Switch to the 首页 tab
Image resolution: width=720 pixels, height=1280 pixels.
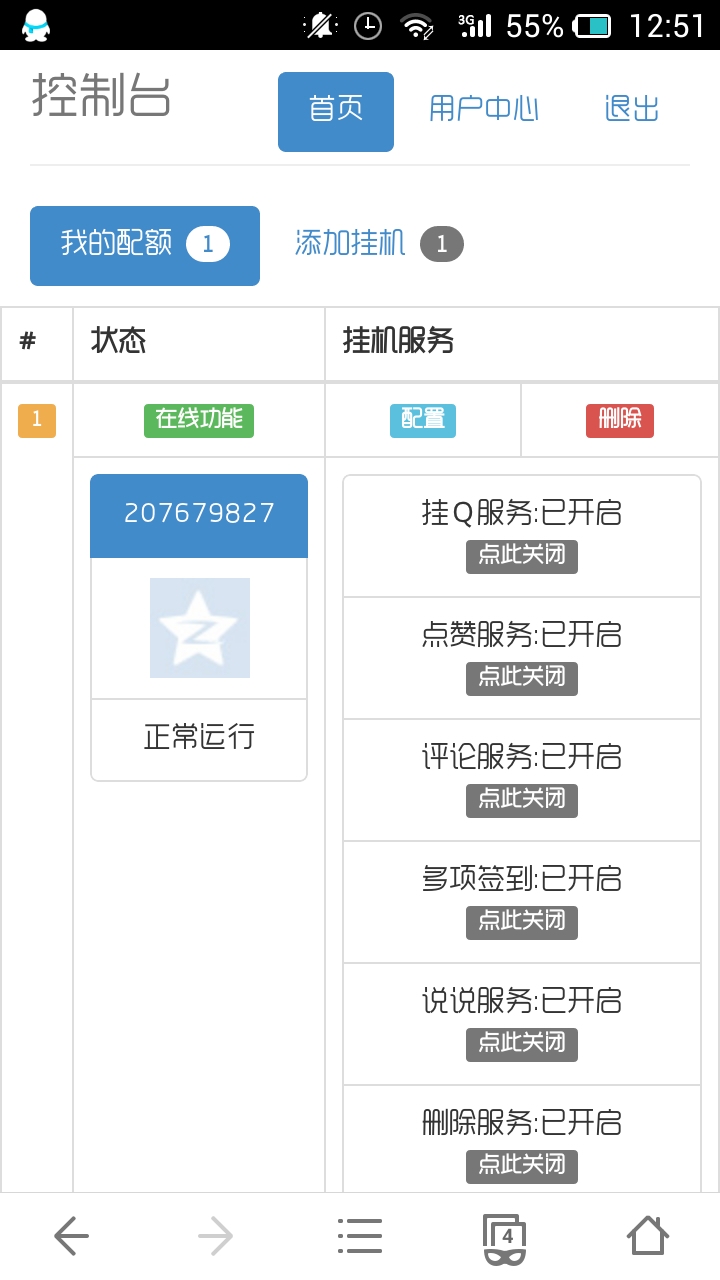[336, 111]
